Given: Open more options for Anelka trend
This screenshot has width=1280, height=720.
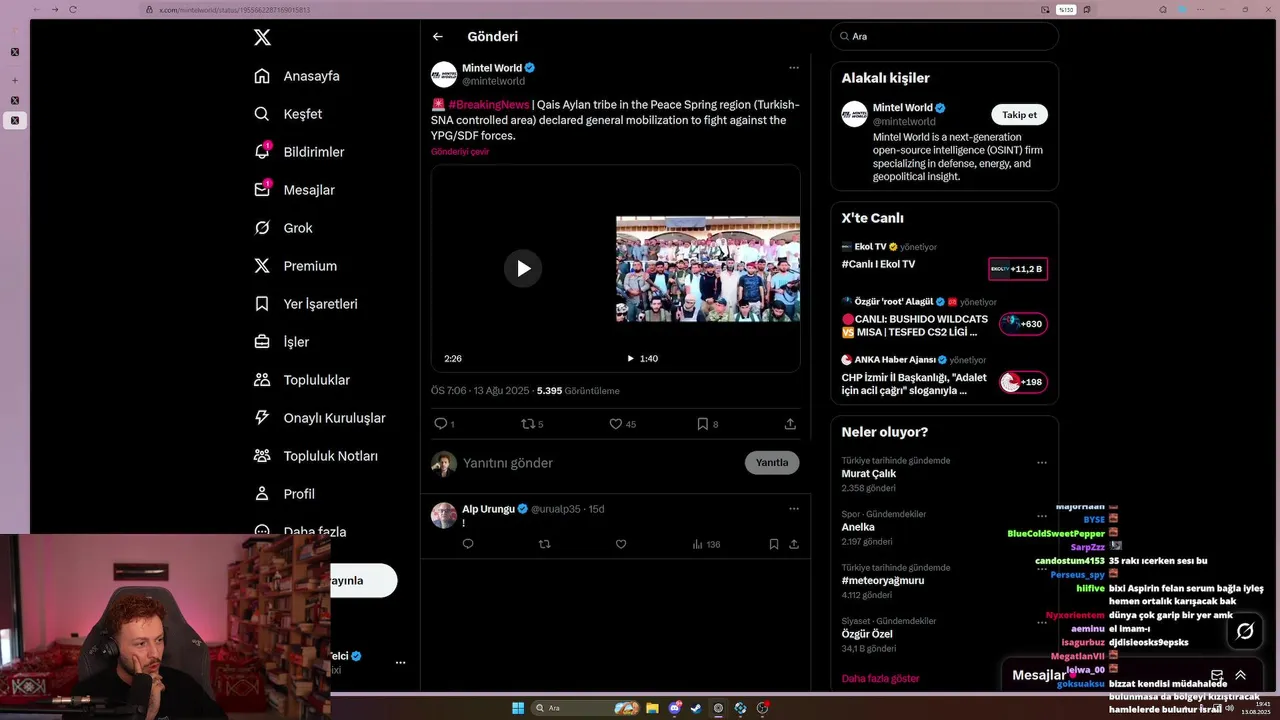Looking at the screenshot, I should click(x=1042, y=516).
